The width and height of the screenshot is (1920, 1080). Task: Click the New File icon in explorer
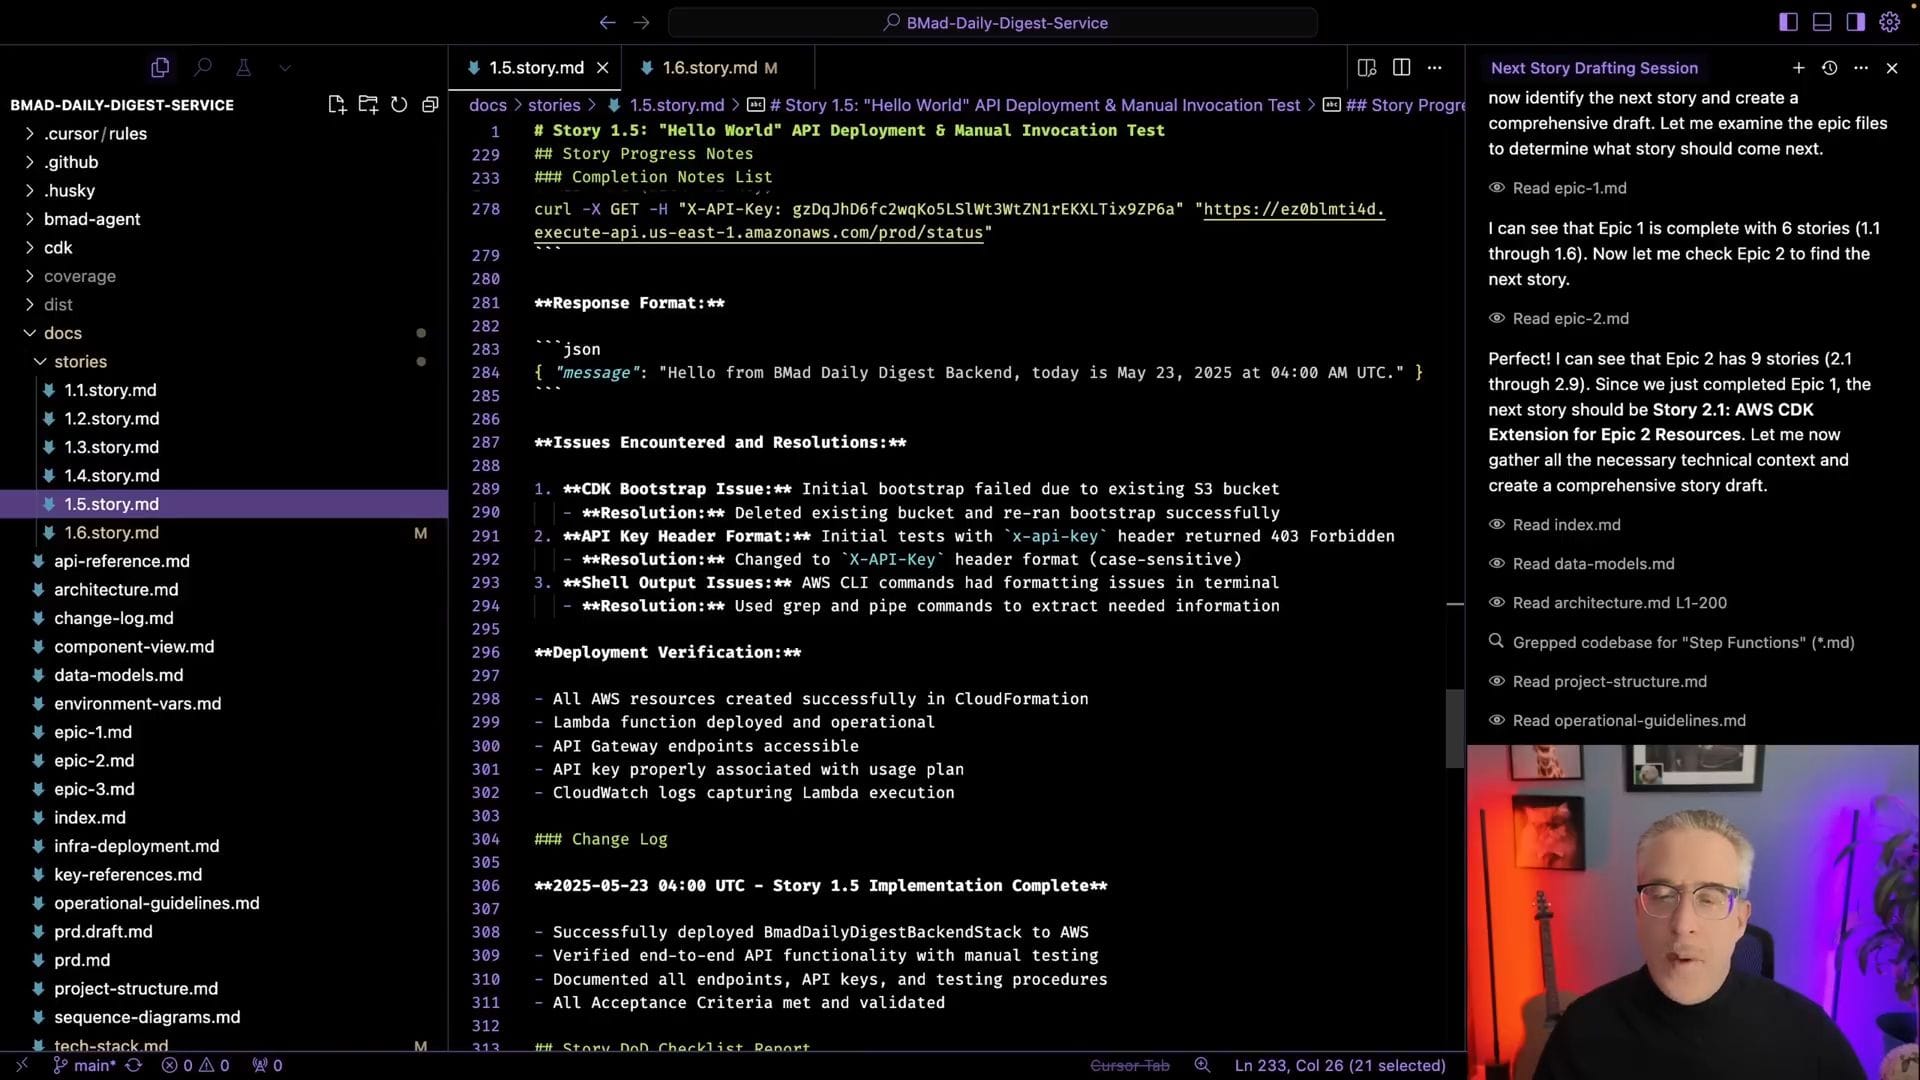(336, 105)
